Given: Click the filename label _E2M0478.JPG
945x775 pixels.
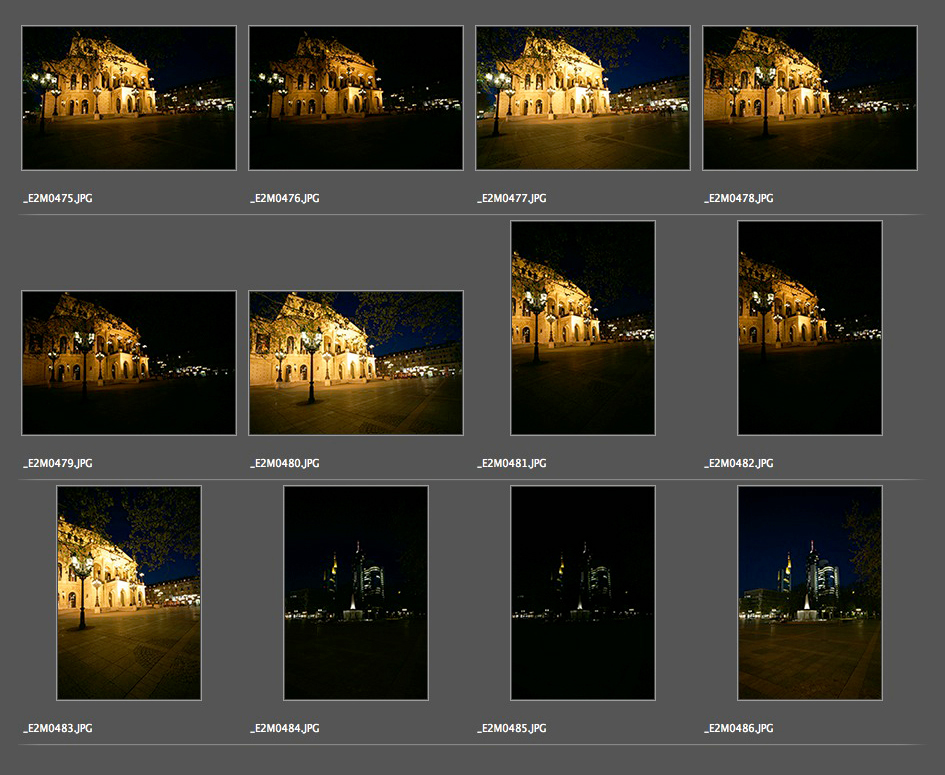Looking at the screenshot, I should pyautogui.click(x=739, y=199).
